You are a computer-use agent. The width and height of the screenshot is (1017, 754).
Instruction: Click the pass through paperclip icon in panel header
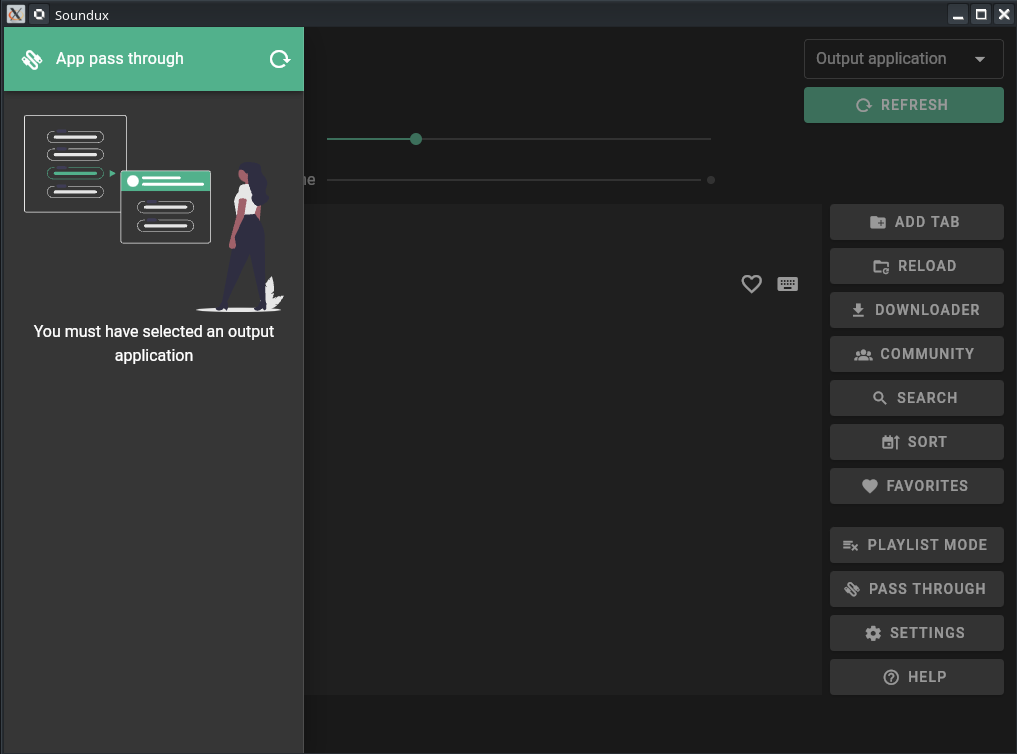pyautogui.click(x=32, y=59)
